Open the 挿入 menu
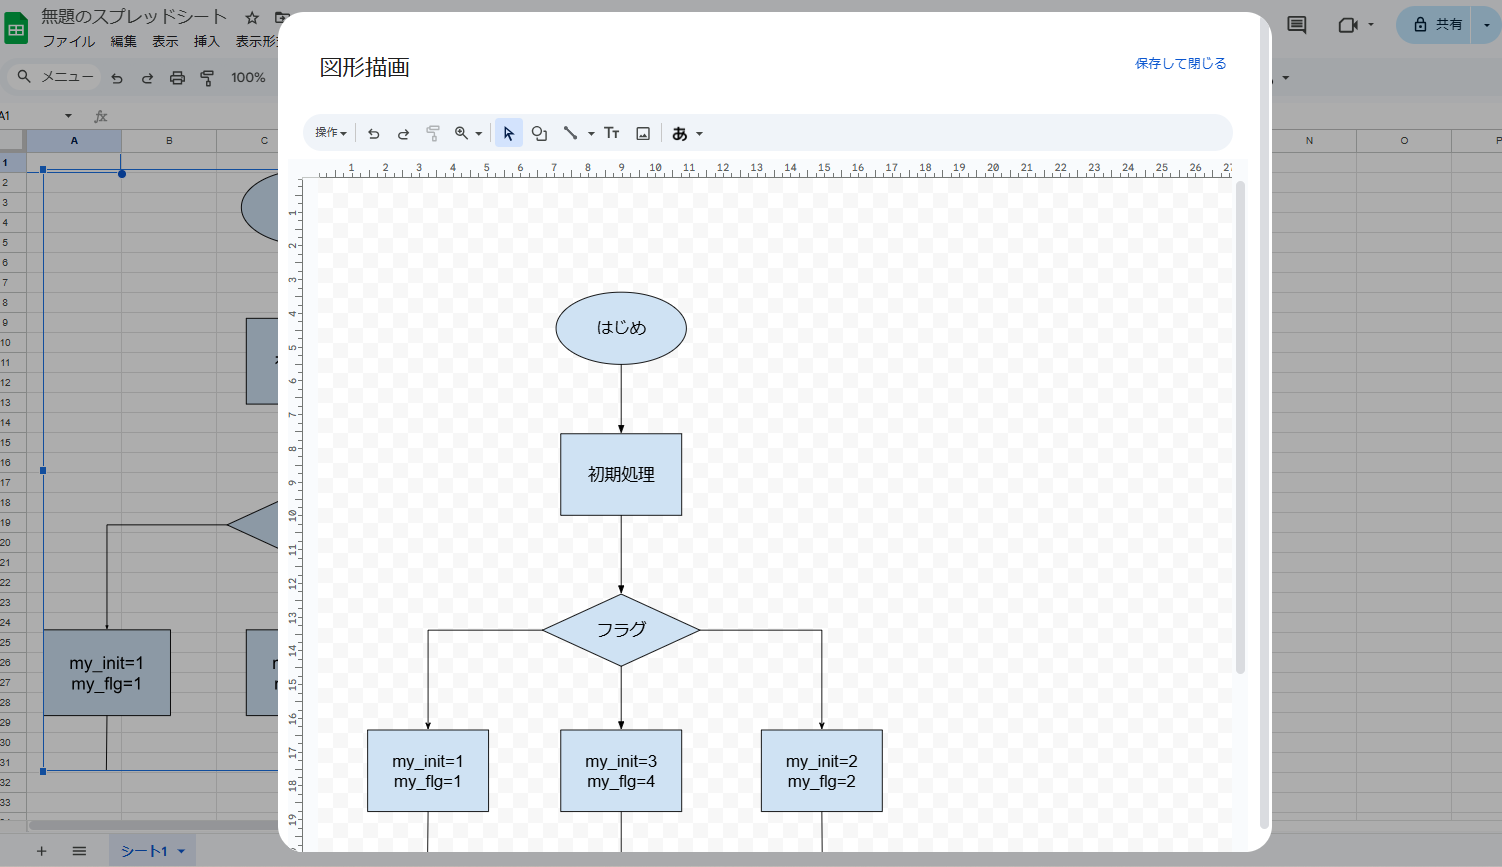 pos(207,41)
